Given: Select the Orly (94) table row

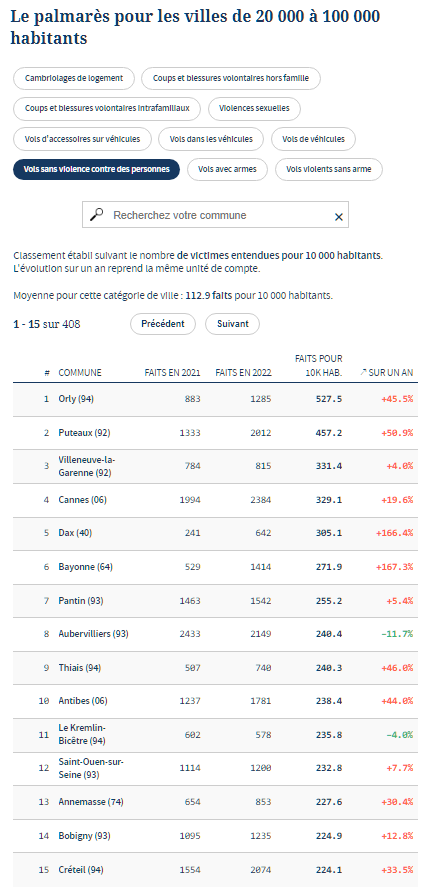Looking at the screenshot, I should pos(216,399).
